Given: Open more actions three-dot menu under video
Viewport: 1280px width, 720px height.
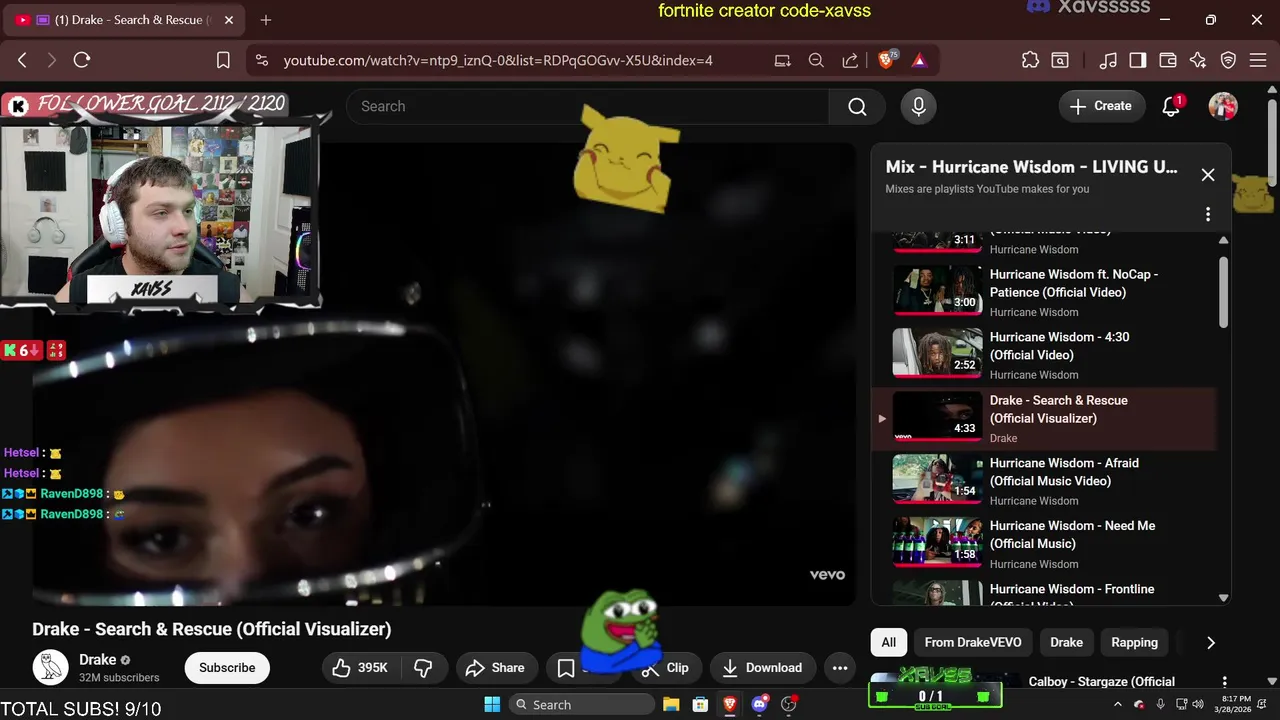Looking at the screenshot, I should 840,668.
